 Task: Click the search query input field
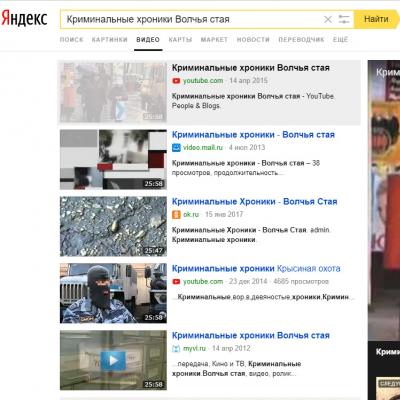coord(192,19)
